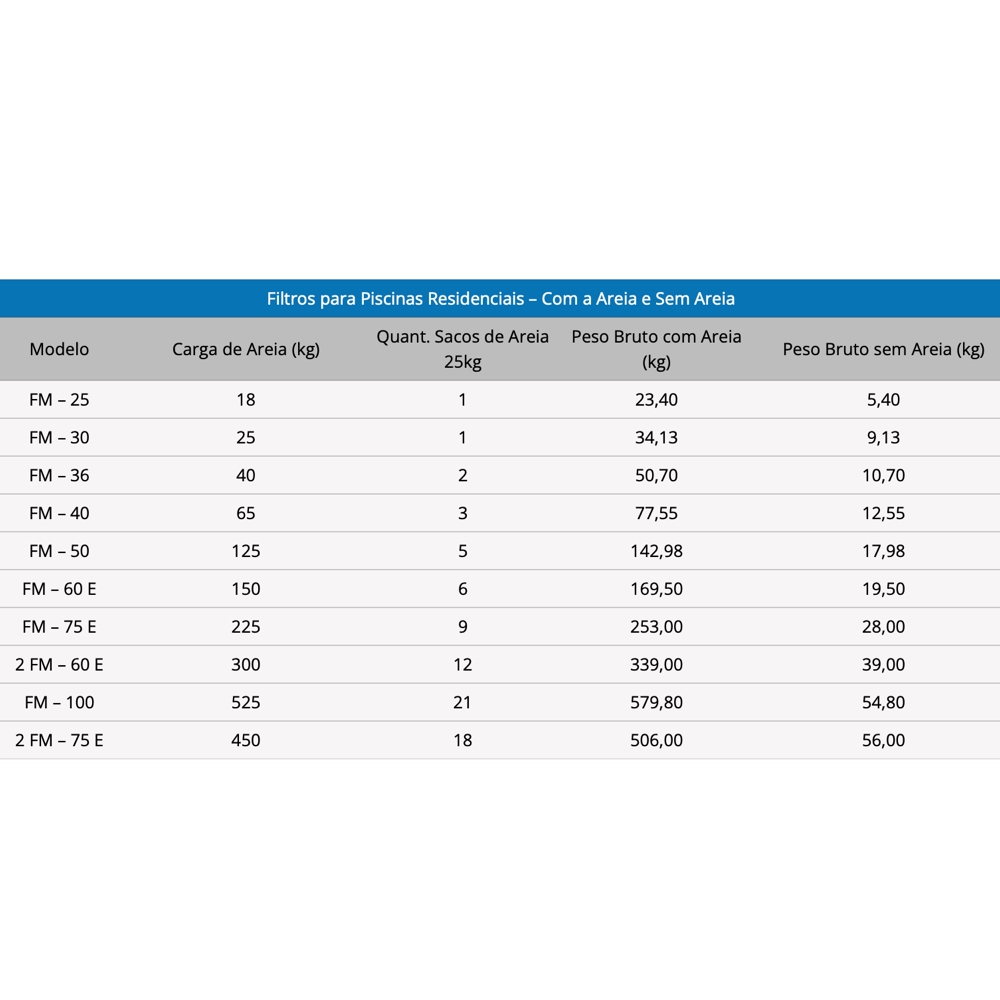Select the FM – 25 model cell
Viewport: 1000px width, 1000px height.
click(x=59, y=400)
